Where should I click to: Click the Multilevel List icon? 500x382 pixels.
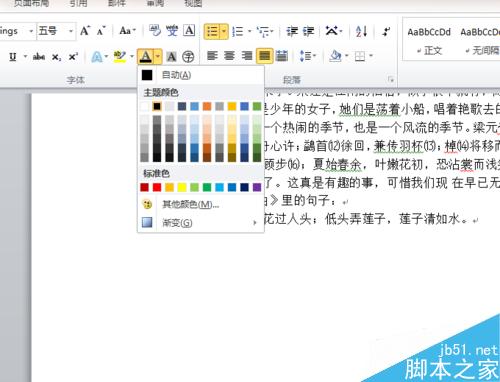tap(265, 32)
